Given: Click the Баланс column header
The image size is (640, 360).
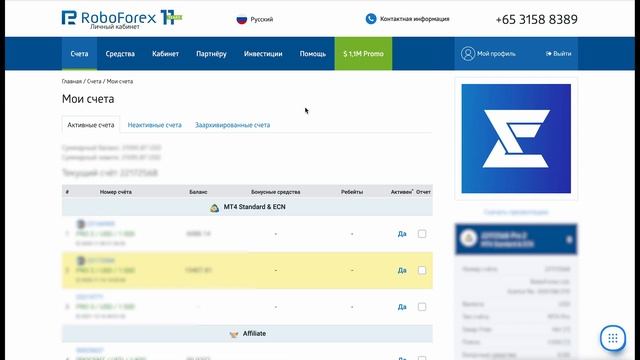Looking at the screenshot, I should pyautogui.click(x=198, y=192).
